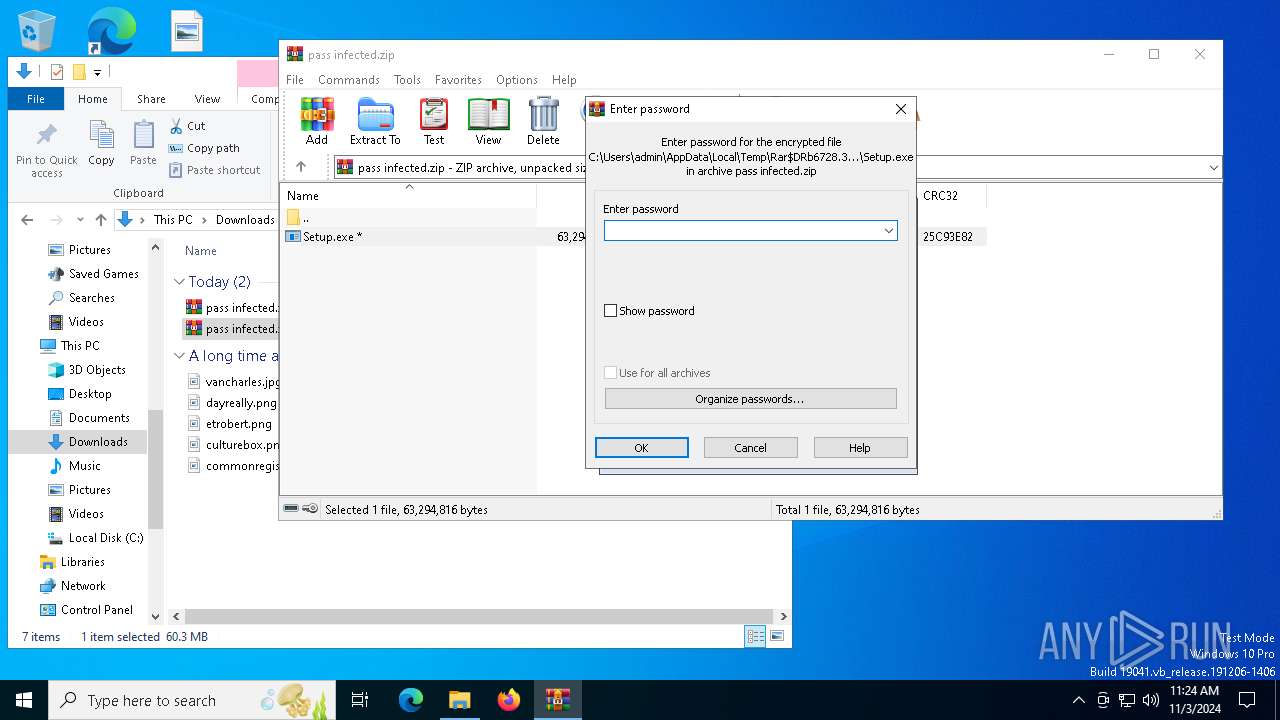The image size is (1280, 720).
Task: Open the Help menu in WinRAR
Action: pos(564,80)
